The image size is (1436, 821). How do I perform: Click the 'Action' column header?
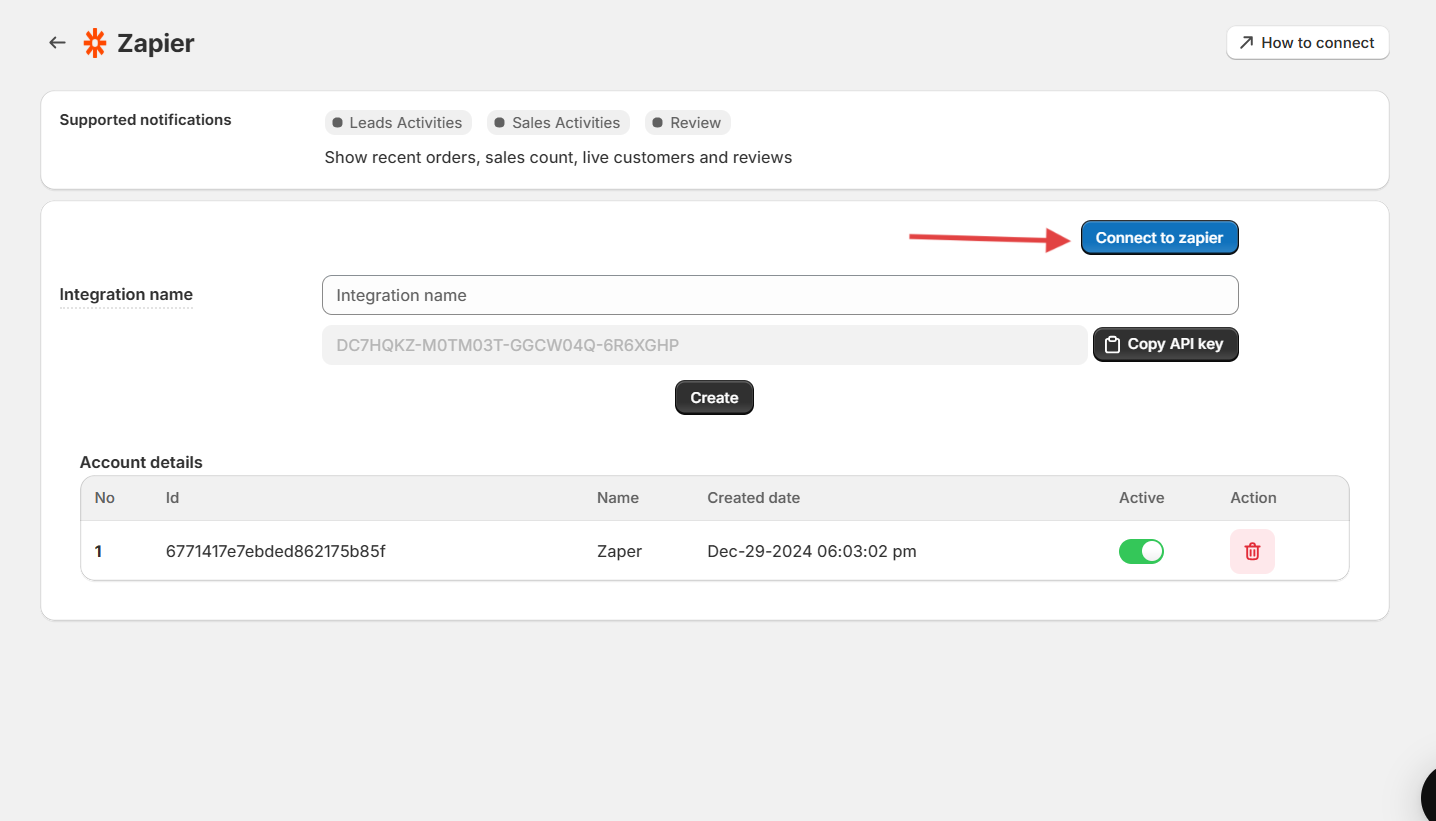click(x=1253, y=498)
